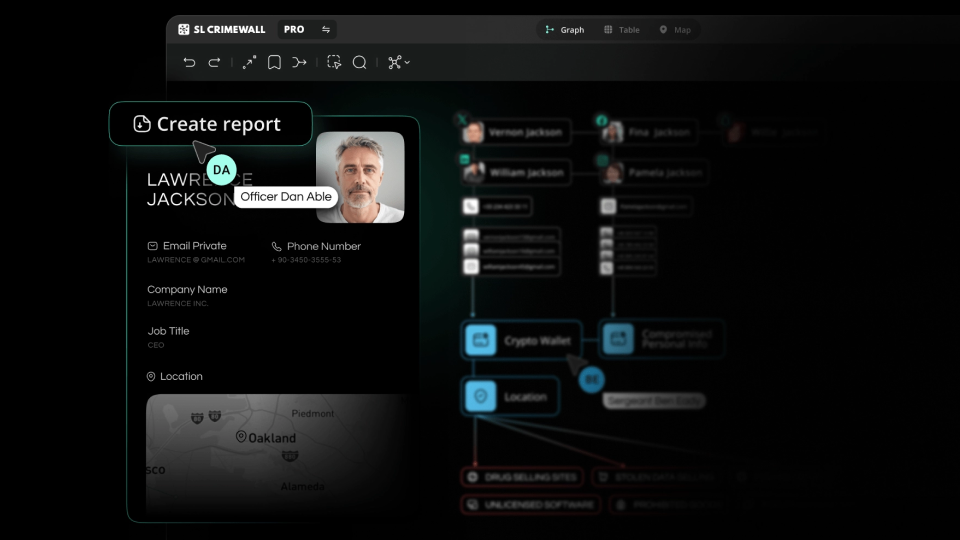Click the Redo arrow in toolbar
This screenshot has width=960, height=540.
[x=214, y=62]
